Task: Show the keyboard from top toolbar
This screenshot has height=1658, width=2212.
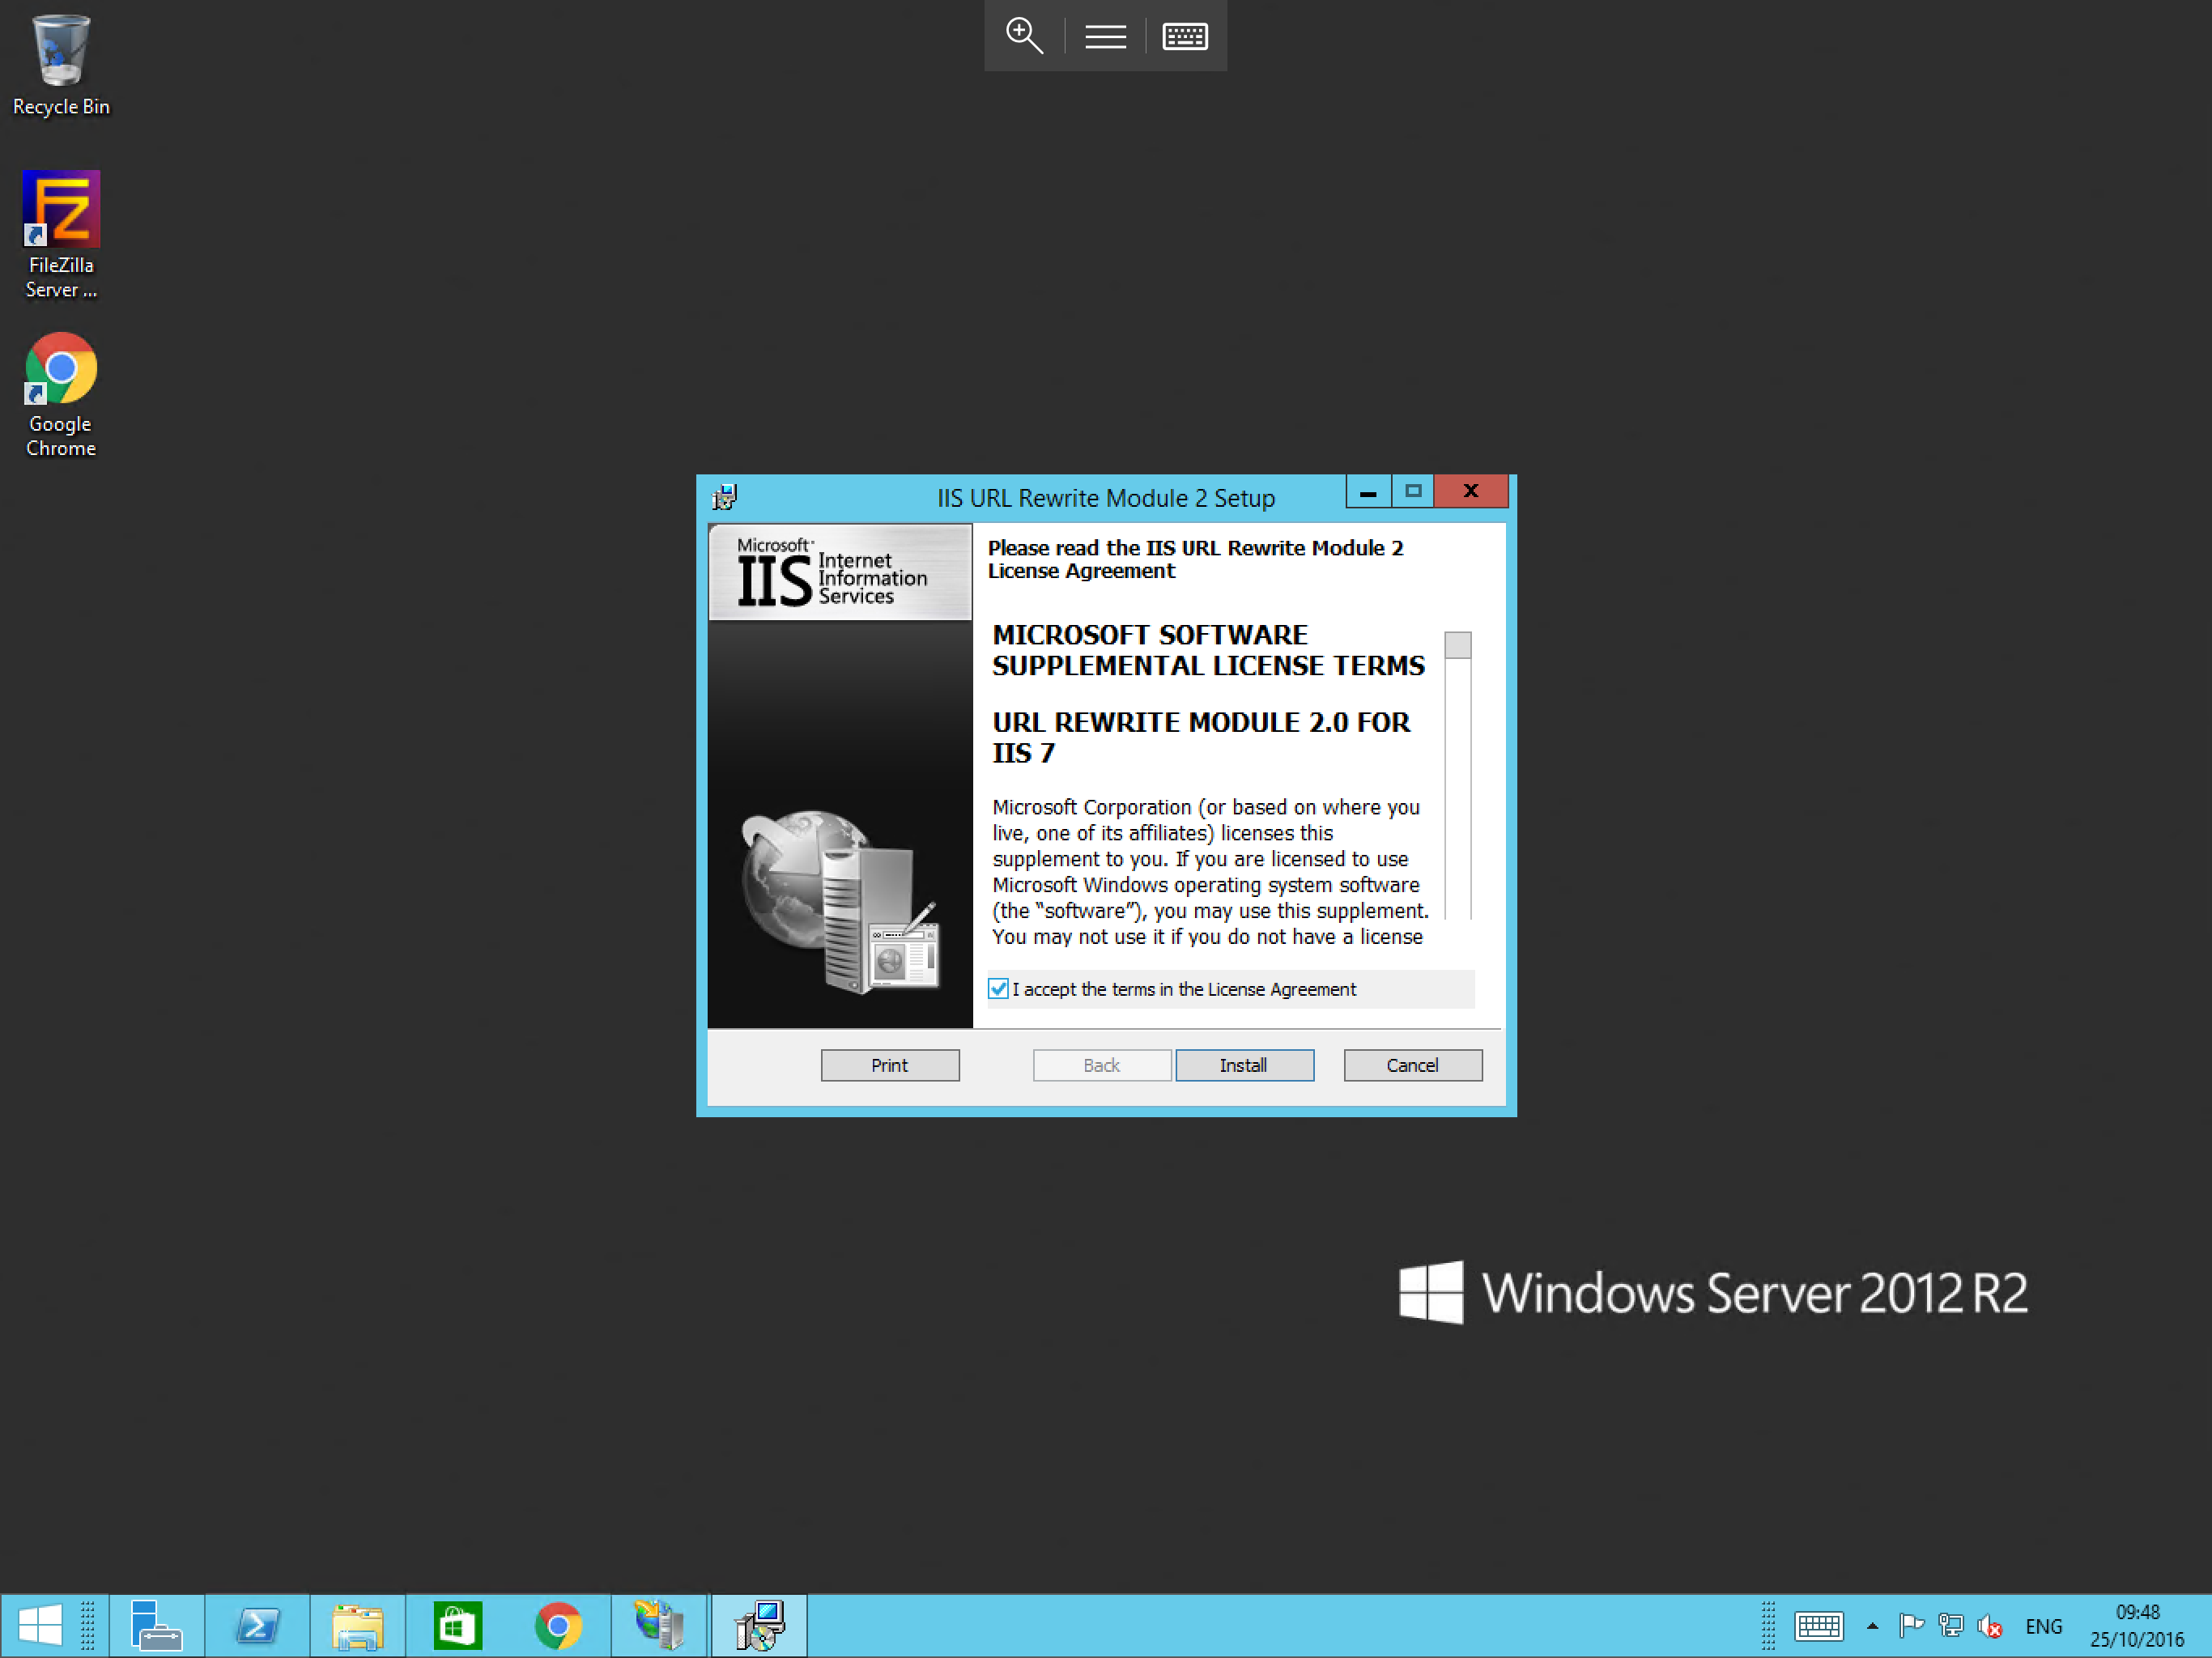Action: click(1185, 37)
